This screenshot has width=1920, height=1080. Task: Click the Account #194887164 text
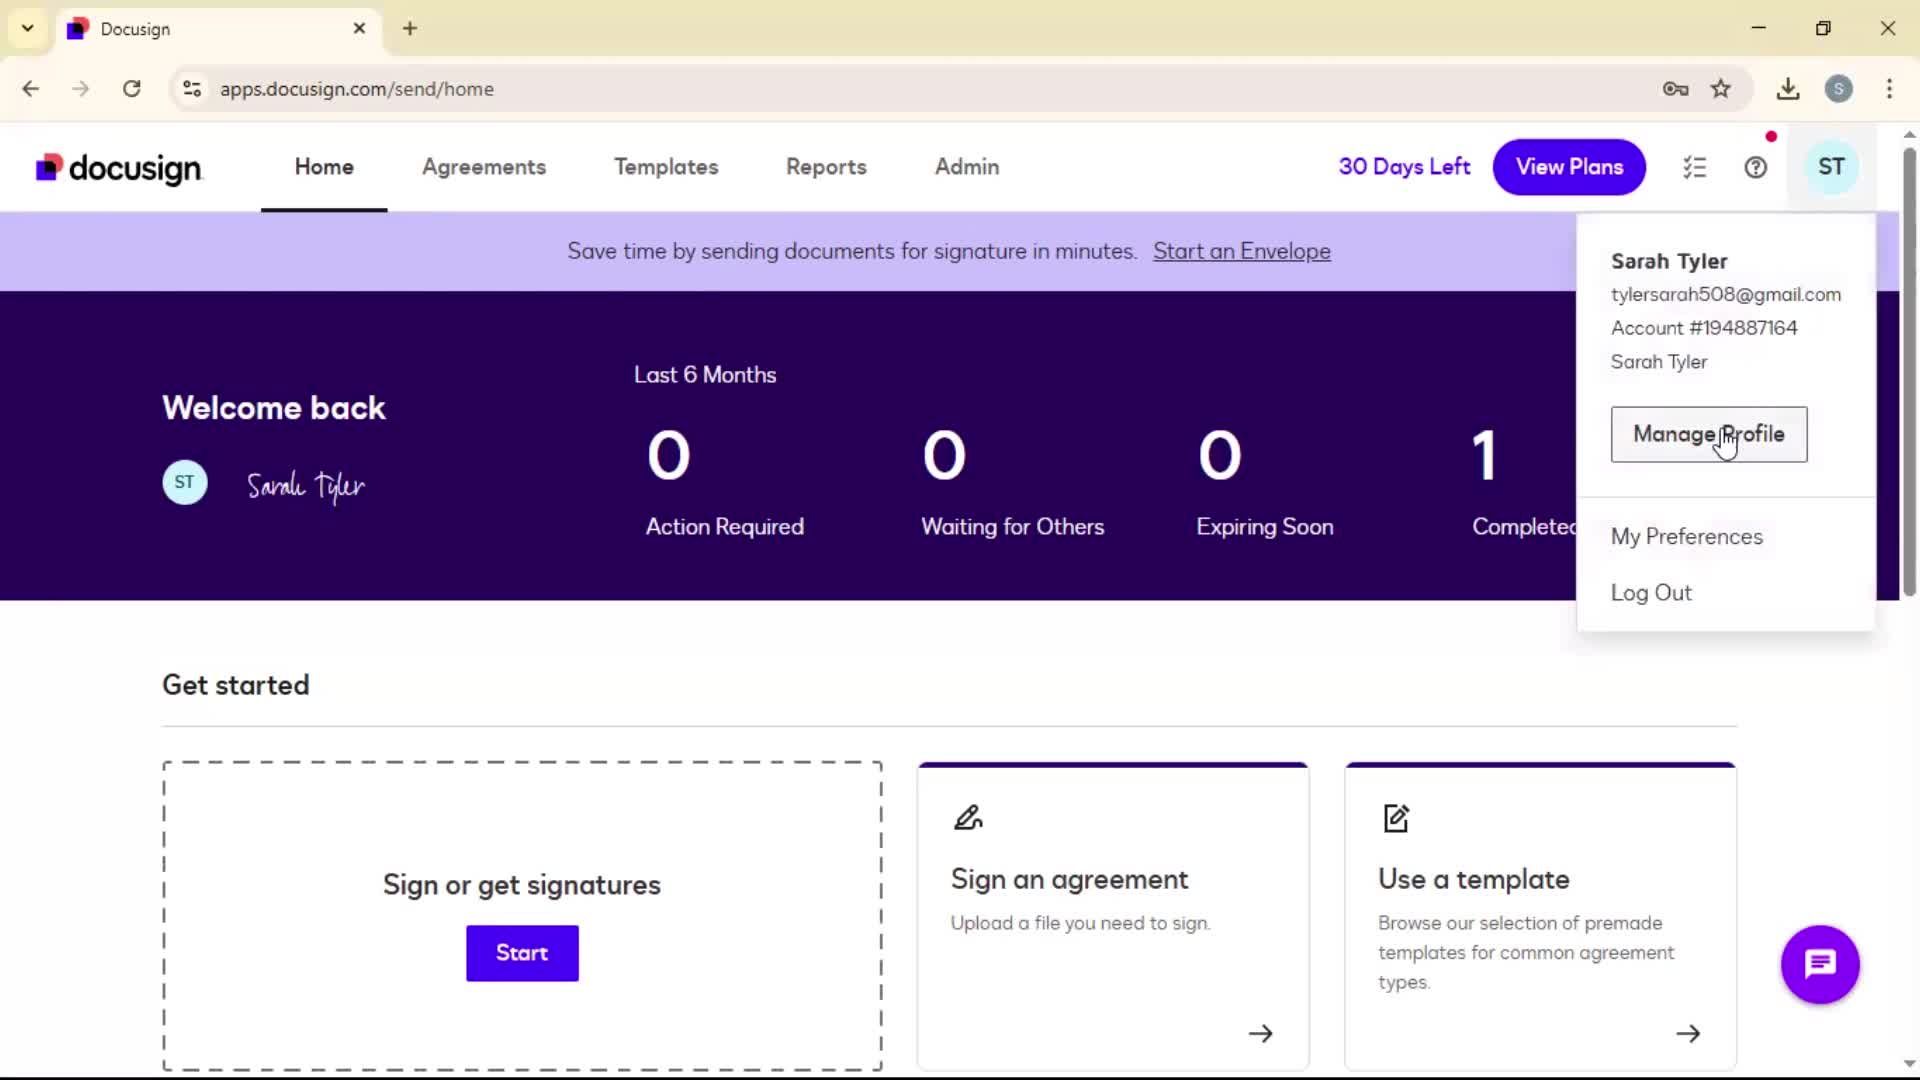tap(1704, 328)
